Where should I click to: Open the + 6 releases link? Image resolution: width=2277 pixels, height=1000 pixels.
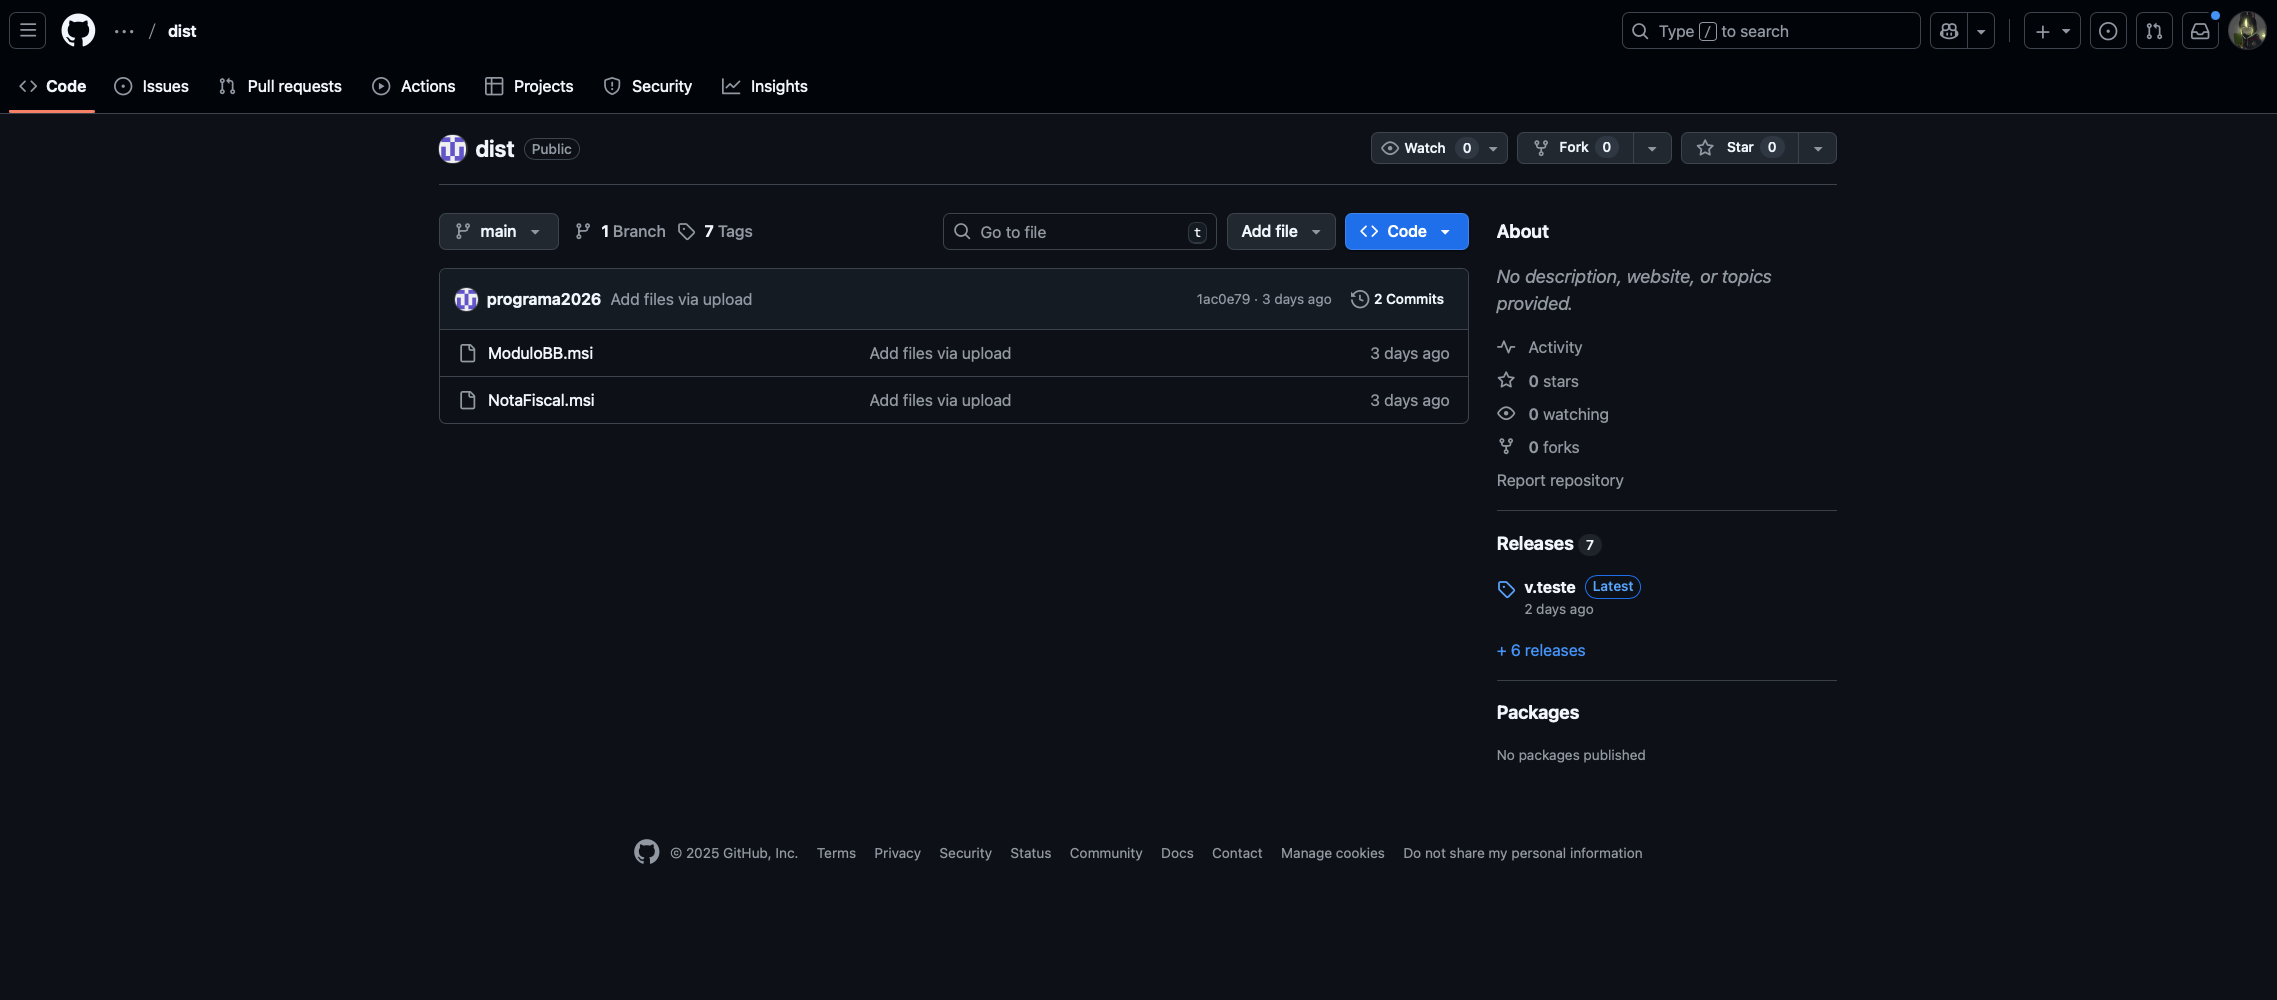point(1540,650)
